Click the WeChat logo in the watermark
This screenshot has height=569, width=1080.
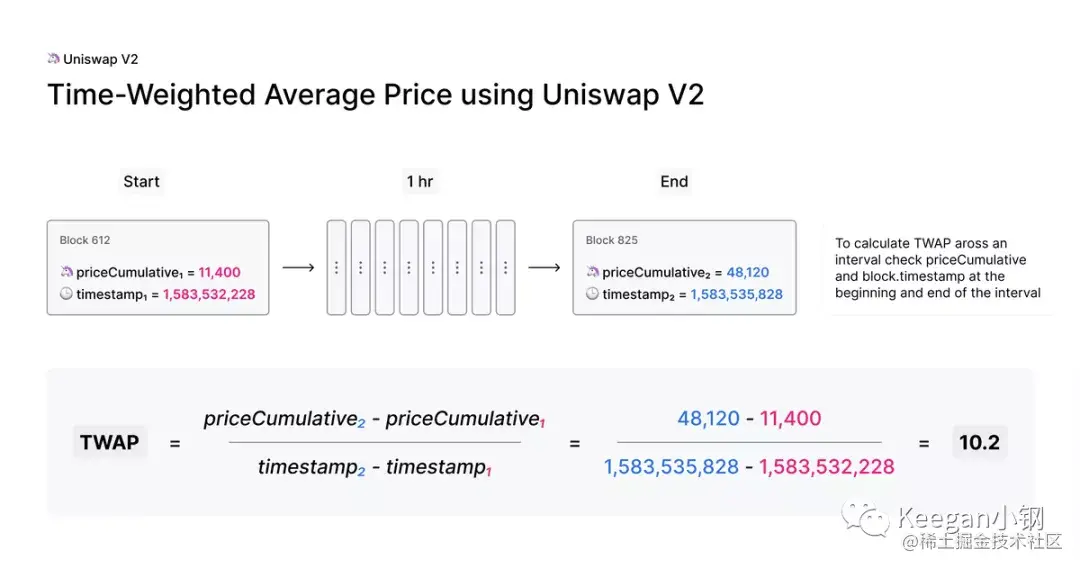tap(865, 518)
